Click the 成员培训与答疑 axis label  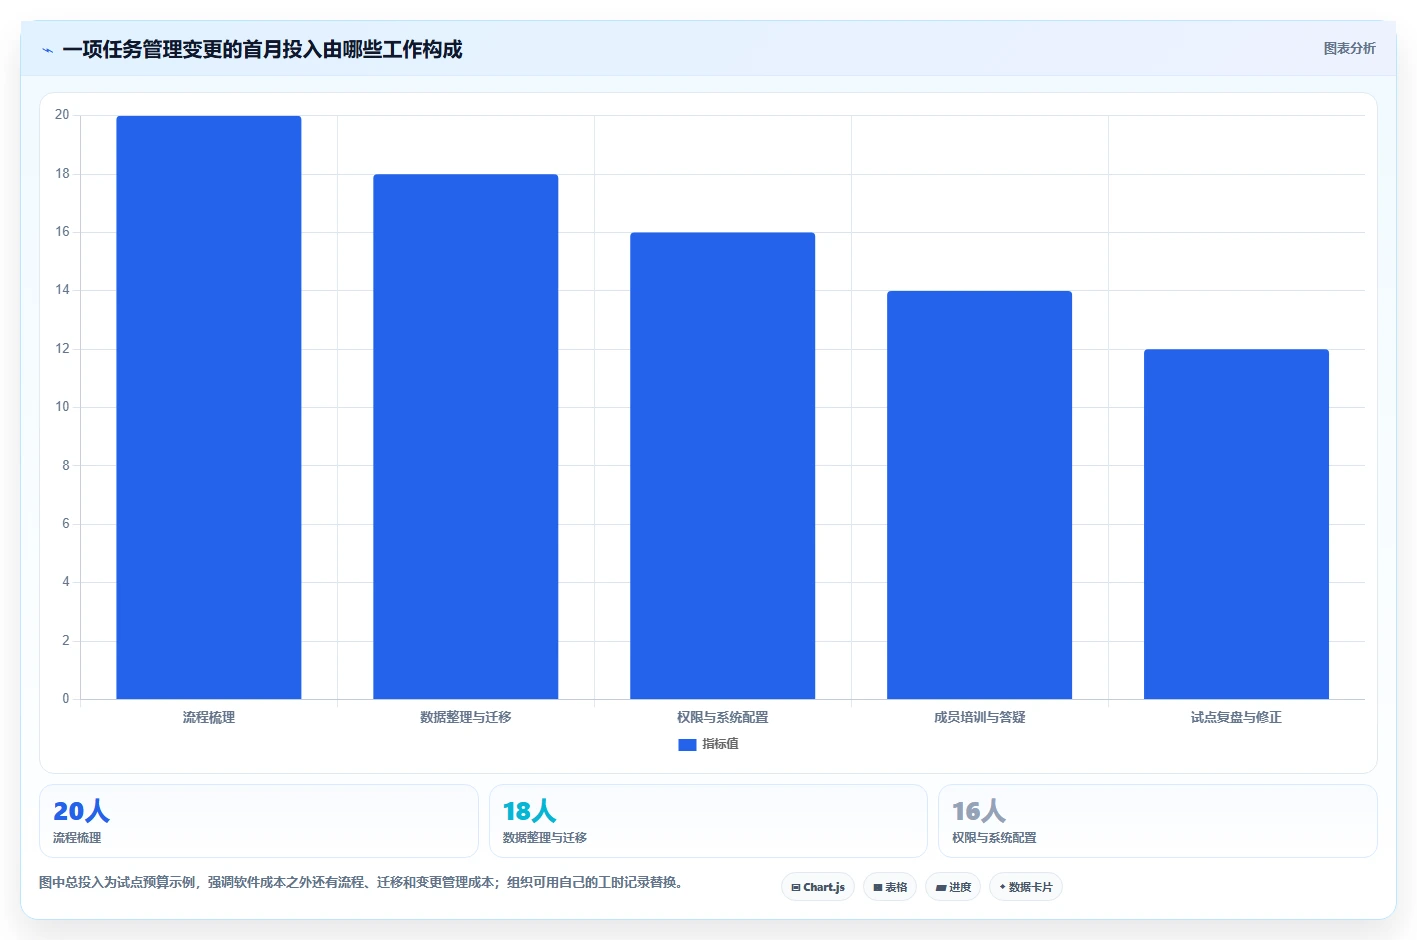click(x=980, y=717)
